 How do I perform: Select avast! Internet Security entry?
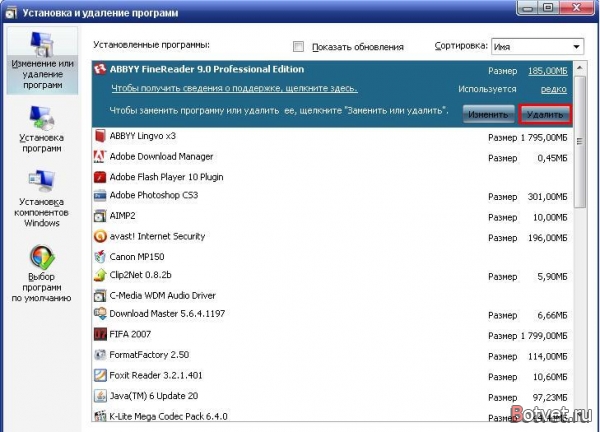332,237
